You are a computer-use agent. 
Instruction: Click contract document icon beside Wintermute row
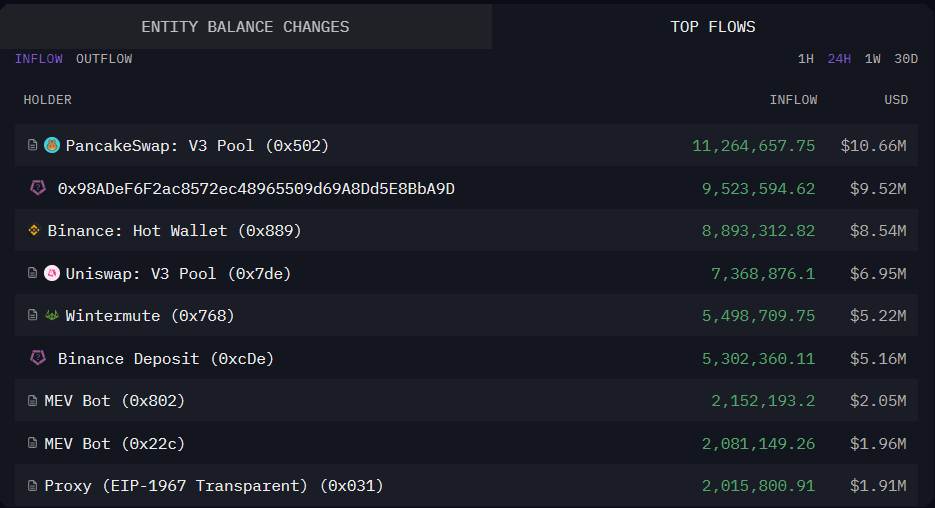coord(33,315)
